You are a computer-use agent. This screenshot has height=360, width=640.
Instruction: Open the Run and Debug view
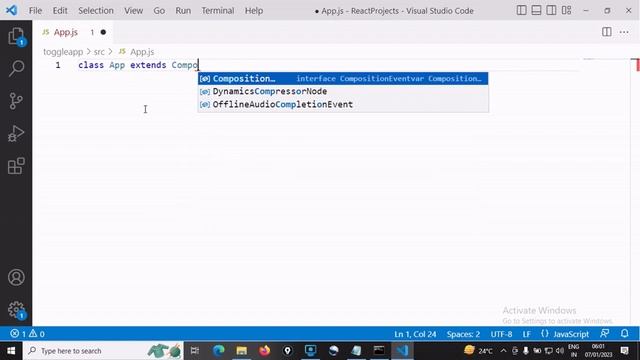(x=16, y=133)
